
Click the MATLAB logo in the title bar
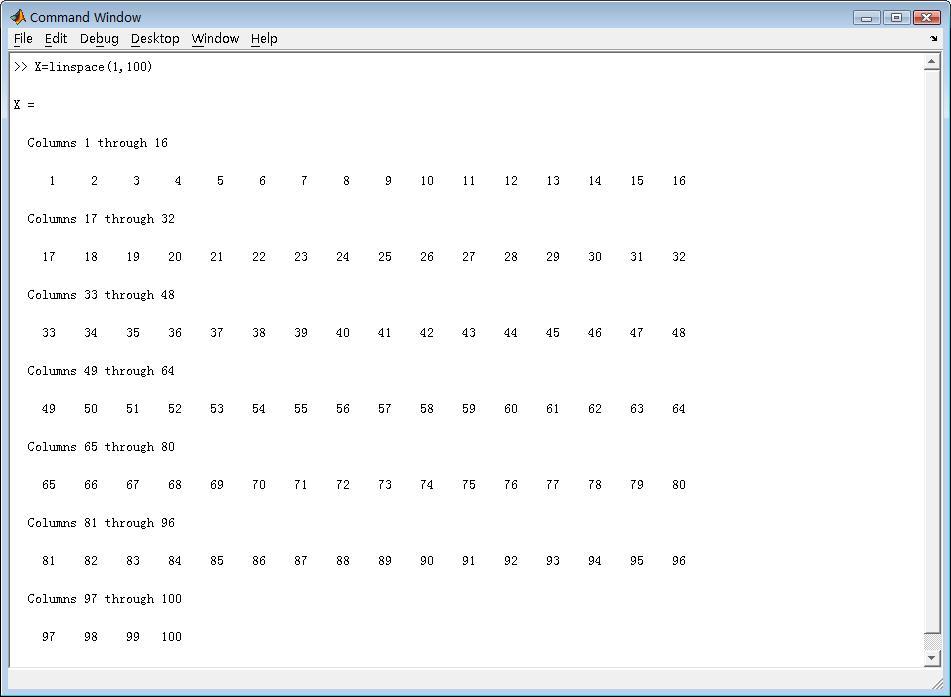[x=18, y=17]
